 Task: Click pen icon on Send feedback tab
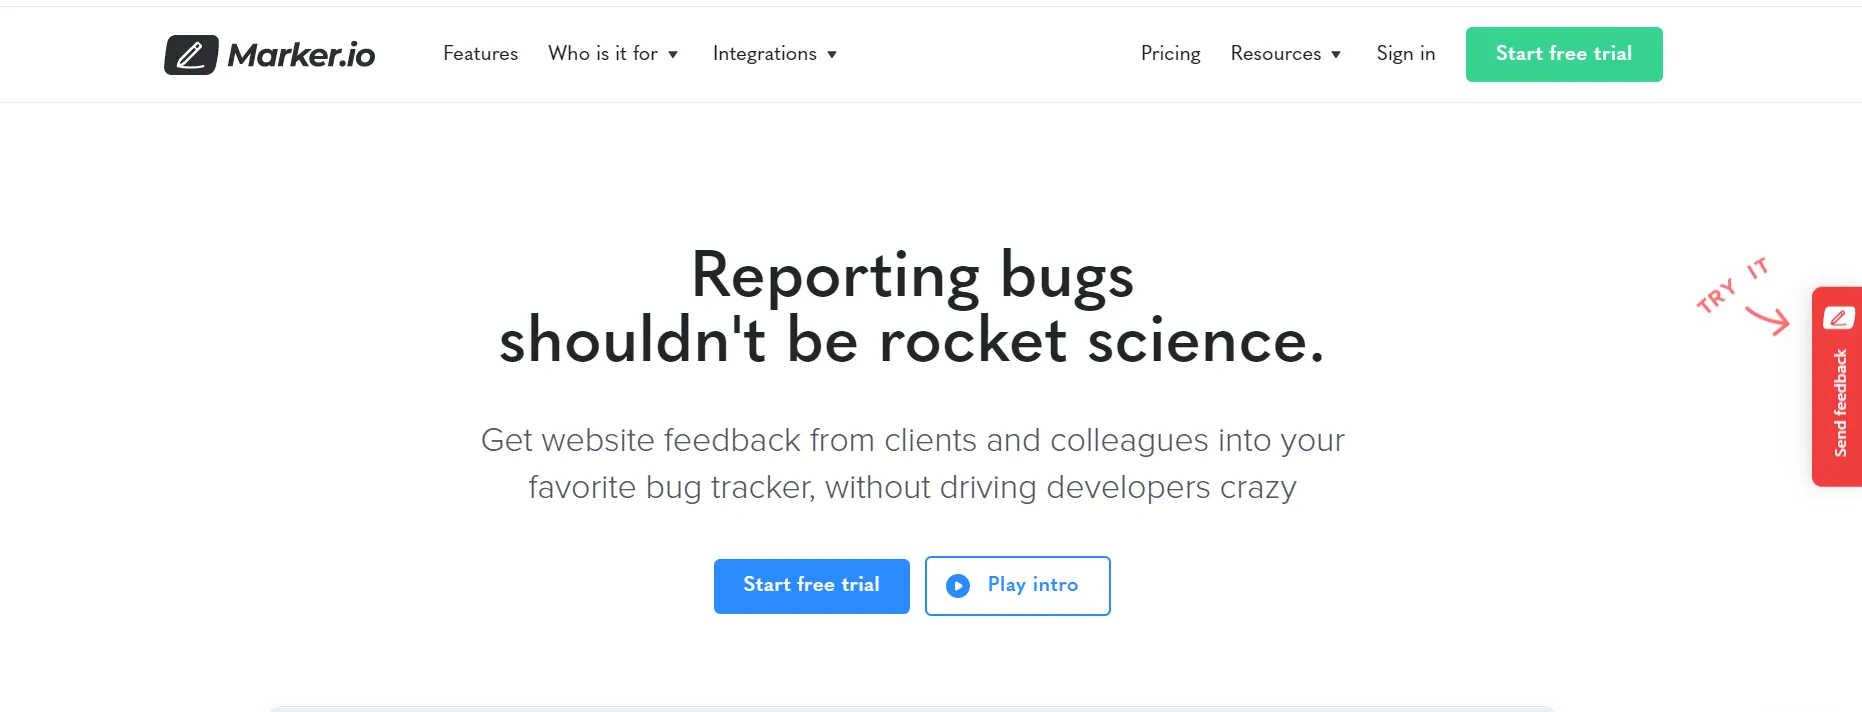coord(1838,318)
